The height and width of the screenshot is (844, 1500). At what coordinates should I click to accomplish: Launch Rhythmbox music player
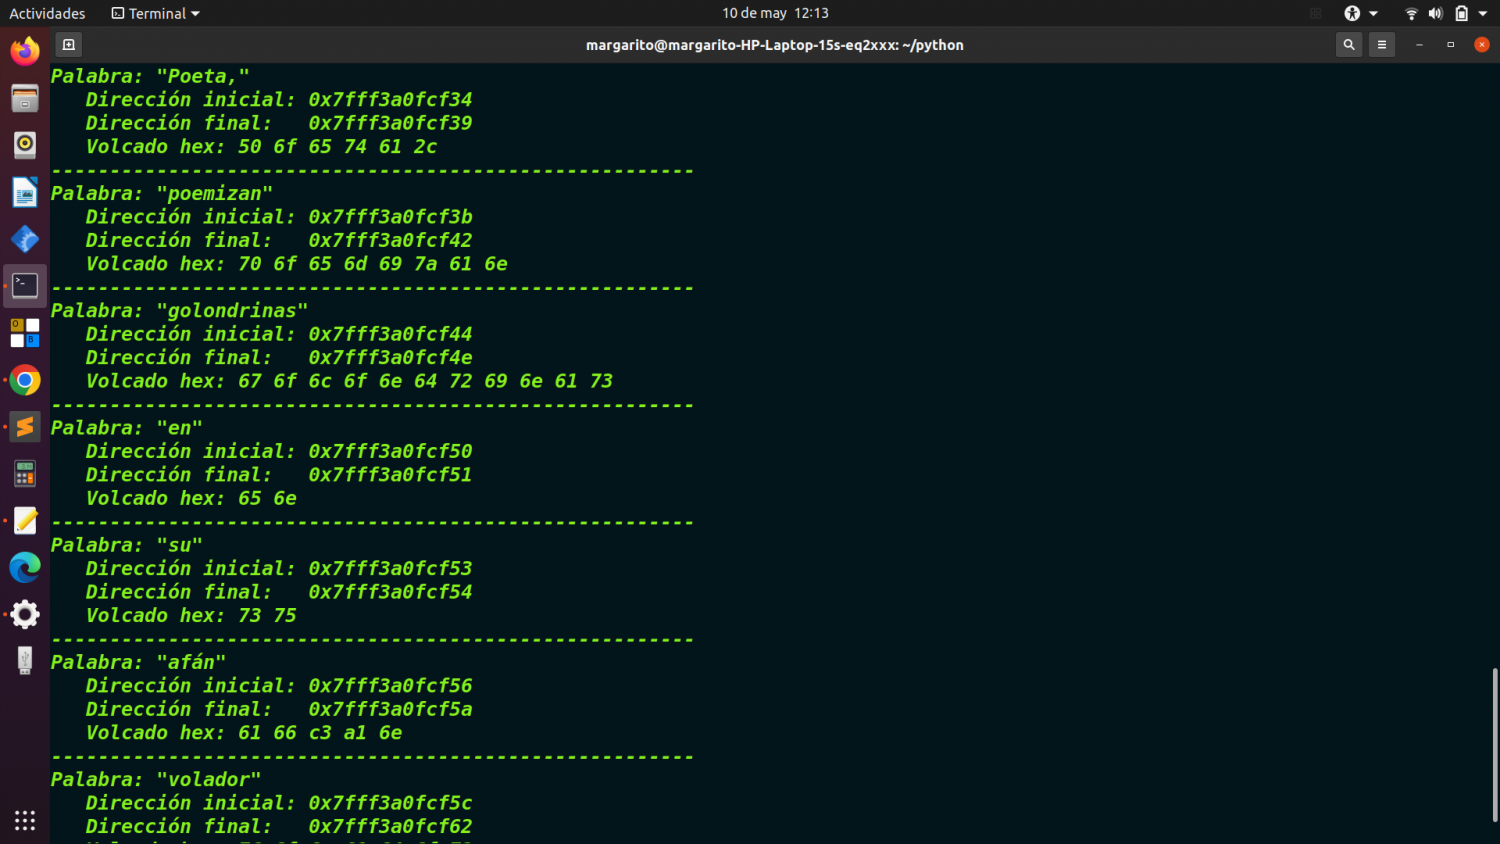pos(25,145)
